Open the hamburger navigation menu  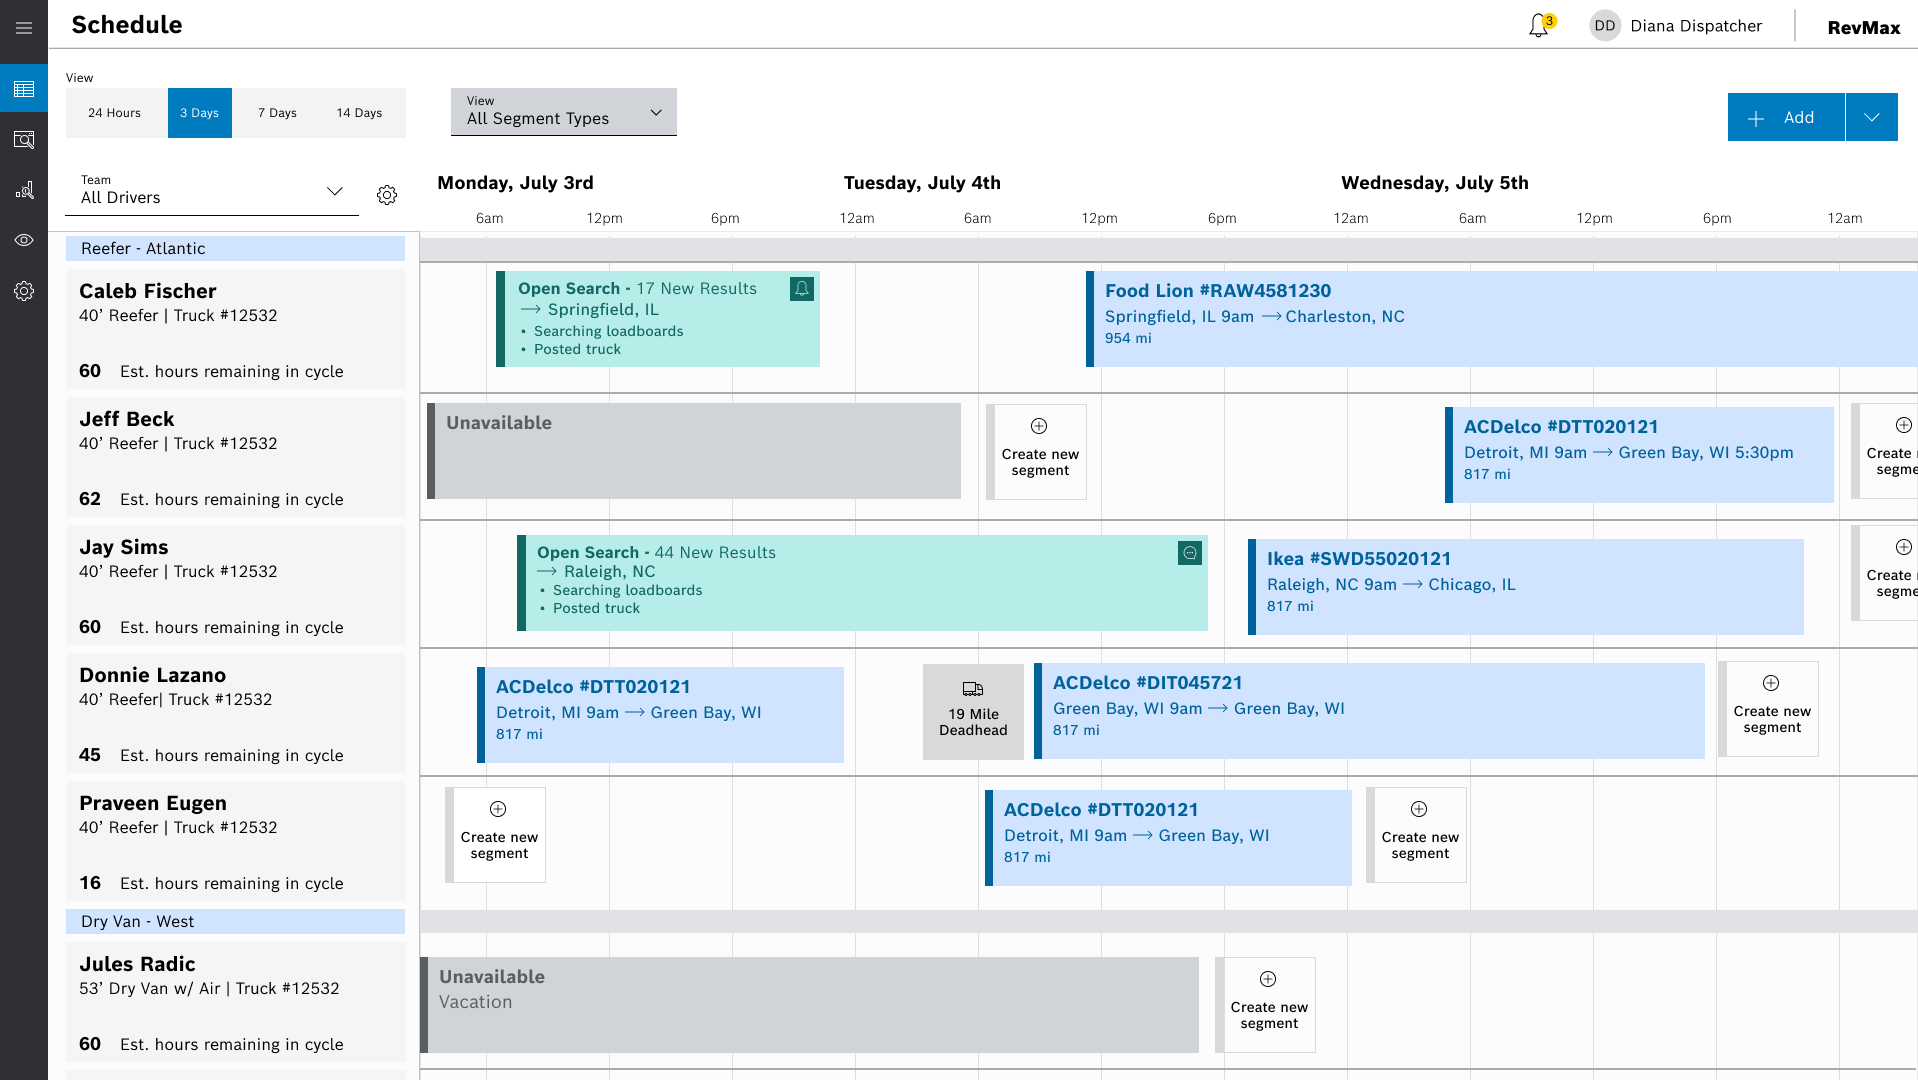pos(24,28)
